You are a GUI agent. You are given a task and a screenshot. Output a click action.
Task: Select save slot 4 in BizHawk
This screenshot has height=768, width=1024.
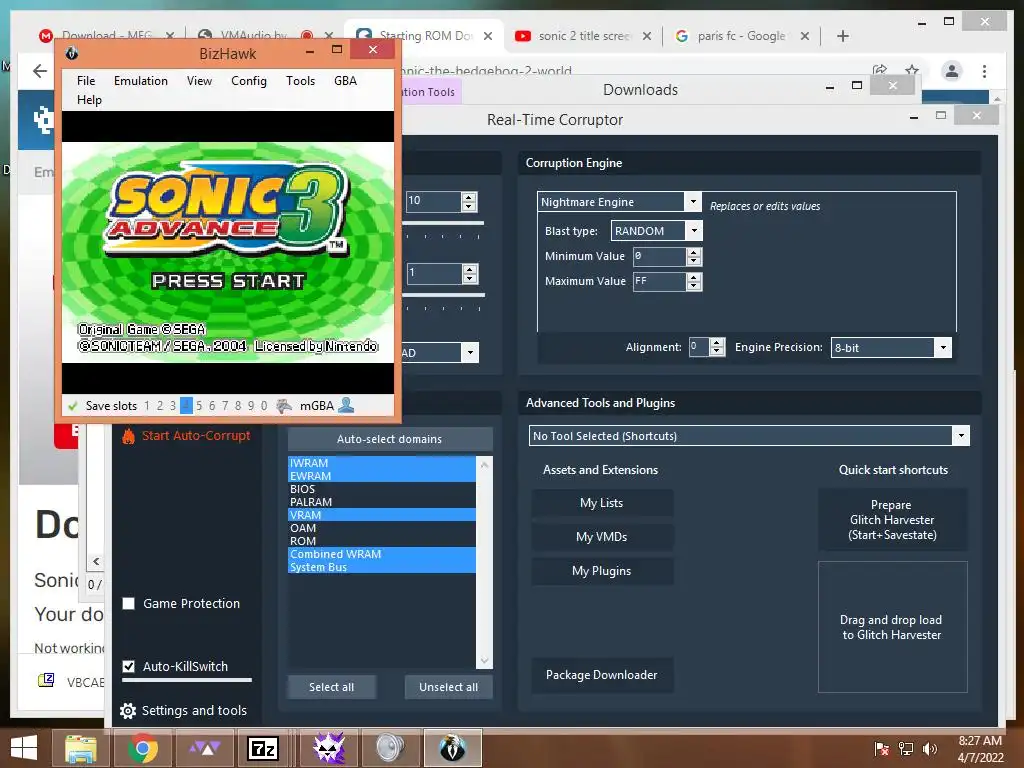(x=186, y=406)
